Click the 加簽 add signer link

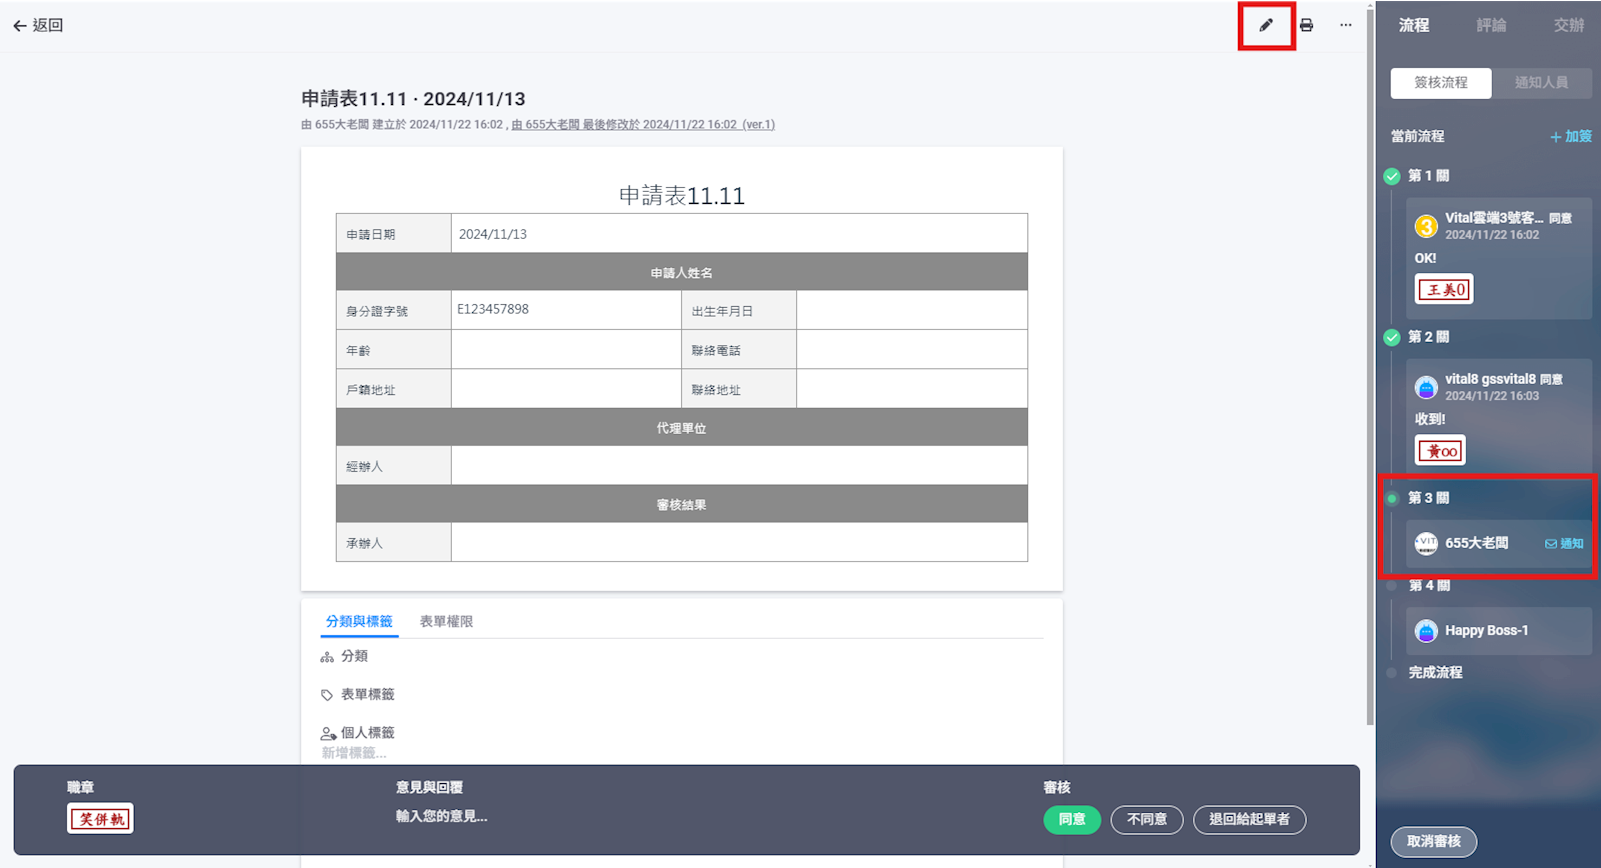[x=1570, y=136]
